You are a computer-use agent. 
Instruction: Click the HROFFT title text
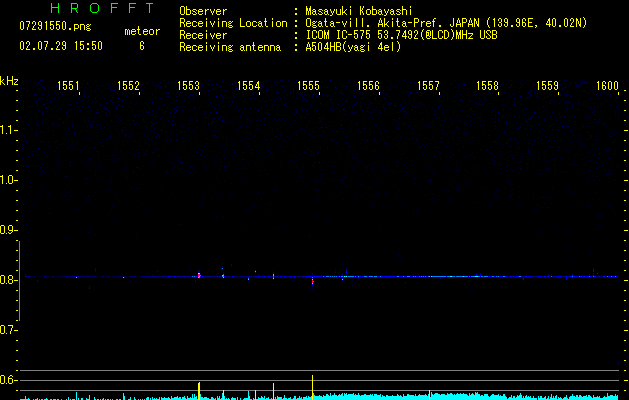click(102, 8)
